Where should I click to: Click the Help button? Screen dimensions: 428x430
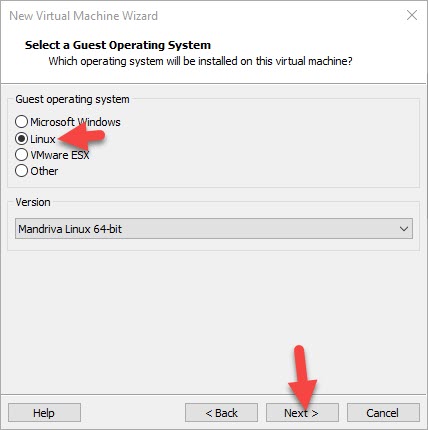pyautogui.click(x=44, y=413)
